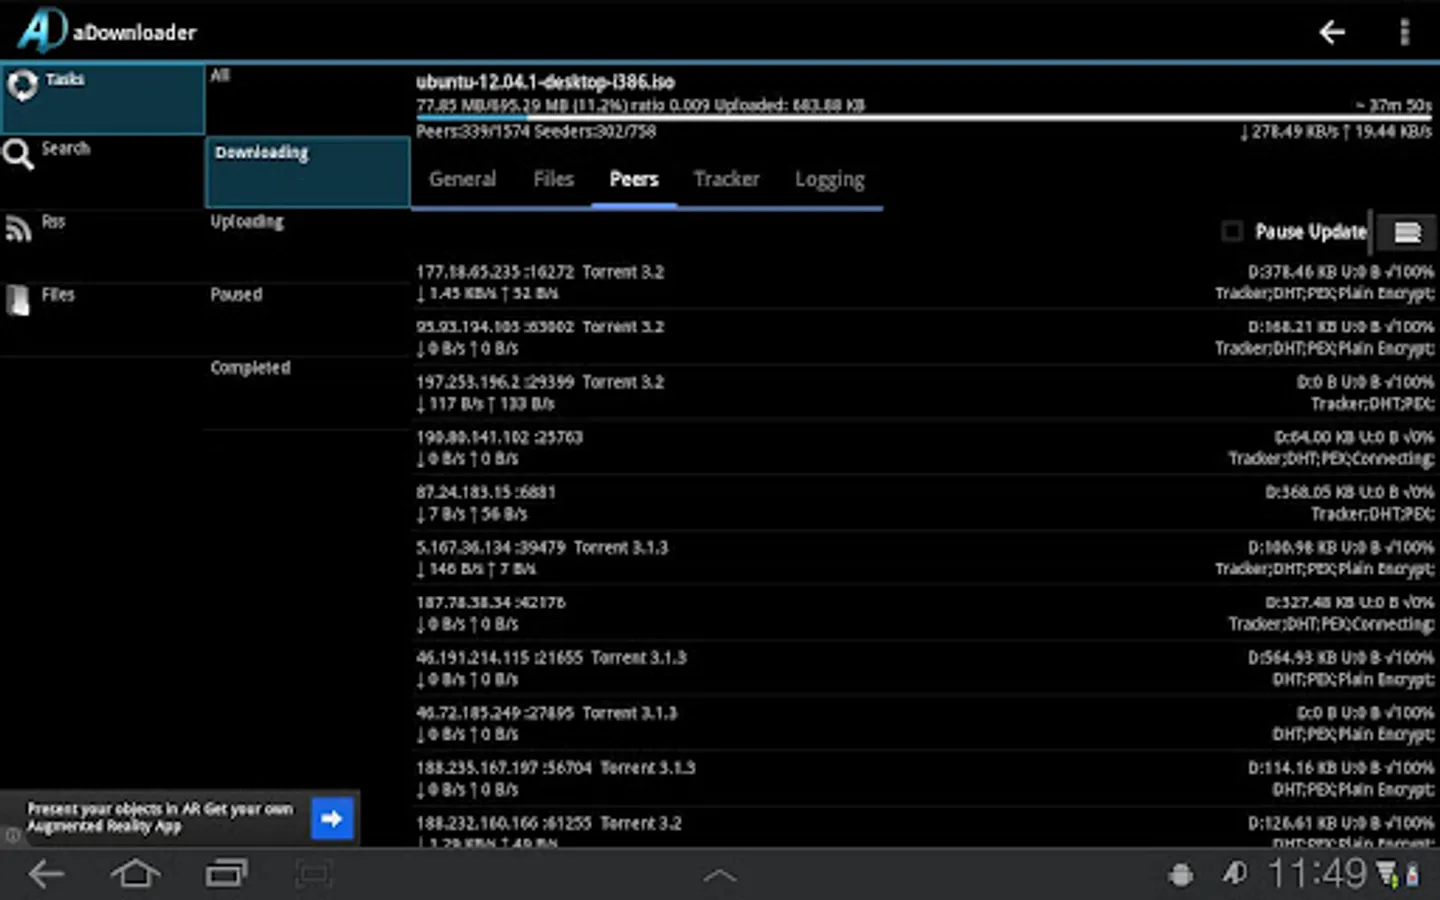Select peer with port 63002
The height and width of the screenshot is (900, 1440).
[925, 337]
